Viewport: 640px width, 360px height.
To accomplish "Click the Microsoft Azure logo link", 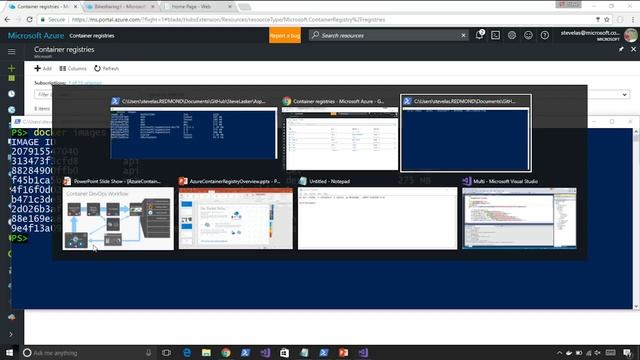I will pos(36,36).
